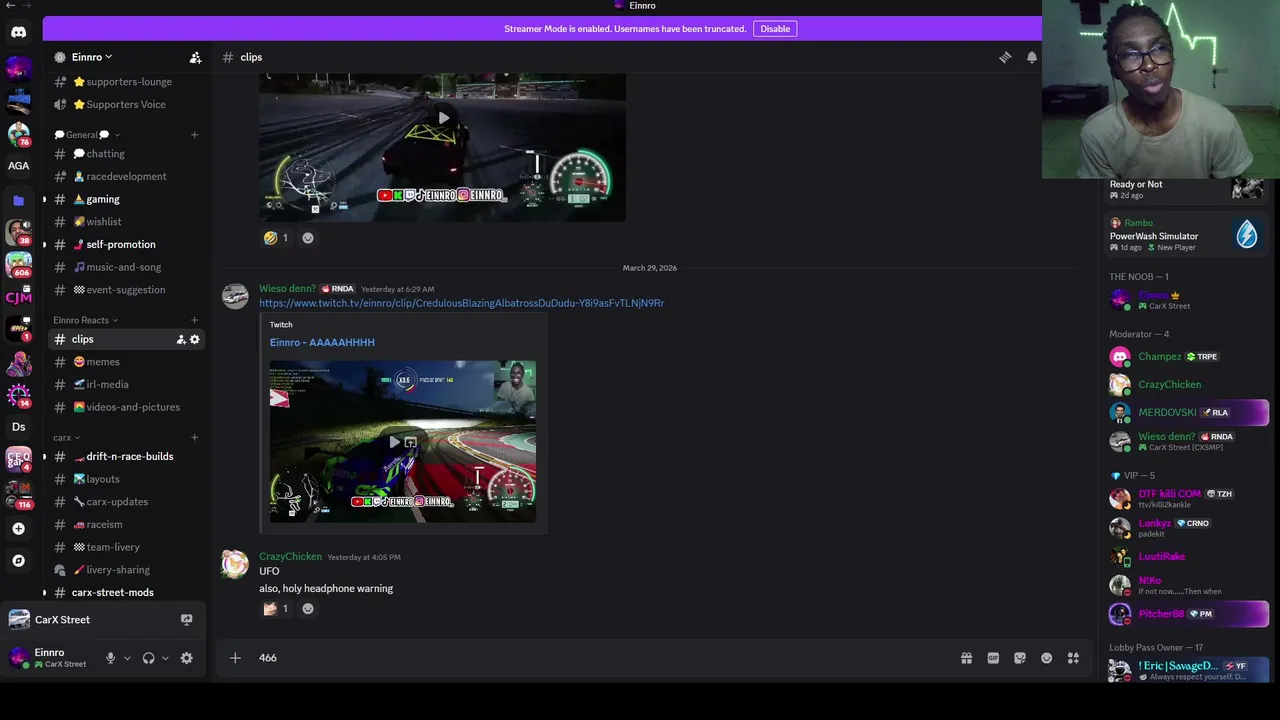The height and width of the screenshot is (720, 1280).
Task: Open the chatting channel
Action: click(125, 154)
